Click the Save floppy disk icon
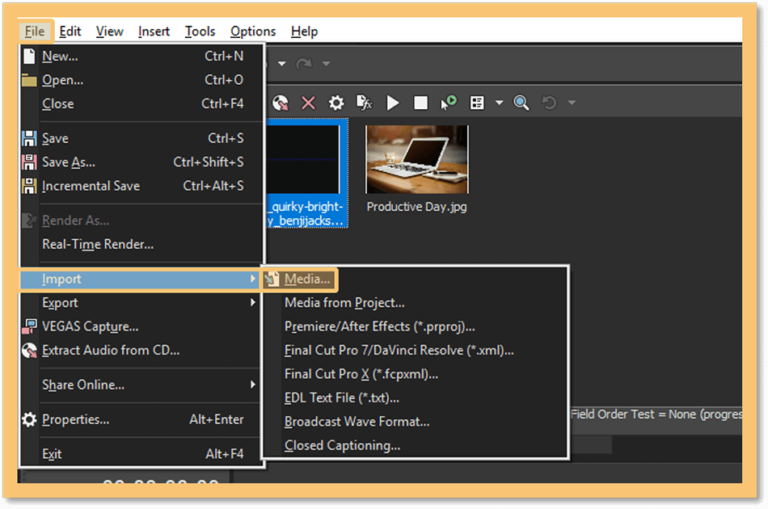Screen dimensions: 768x509 [x=29, y=138]
